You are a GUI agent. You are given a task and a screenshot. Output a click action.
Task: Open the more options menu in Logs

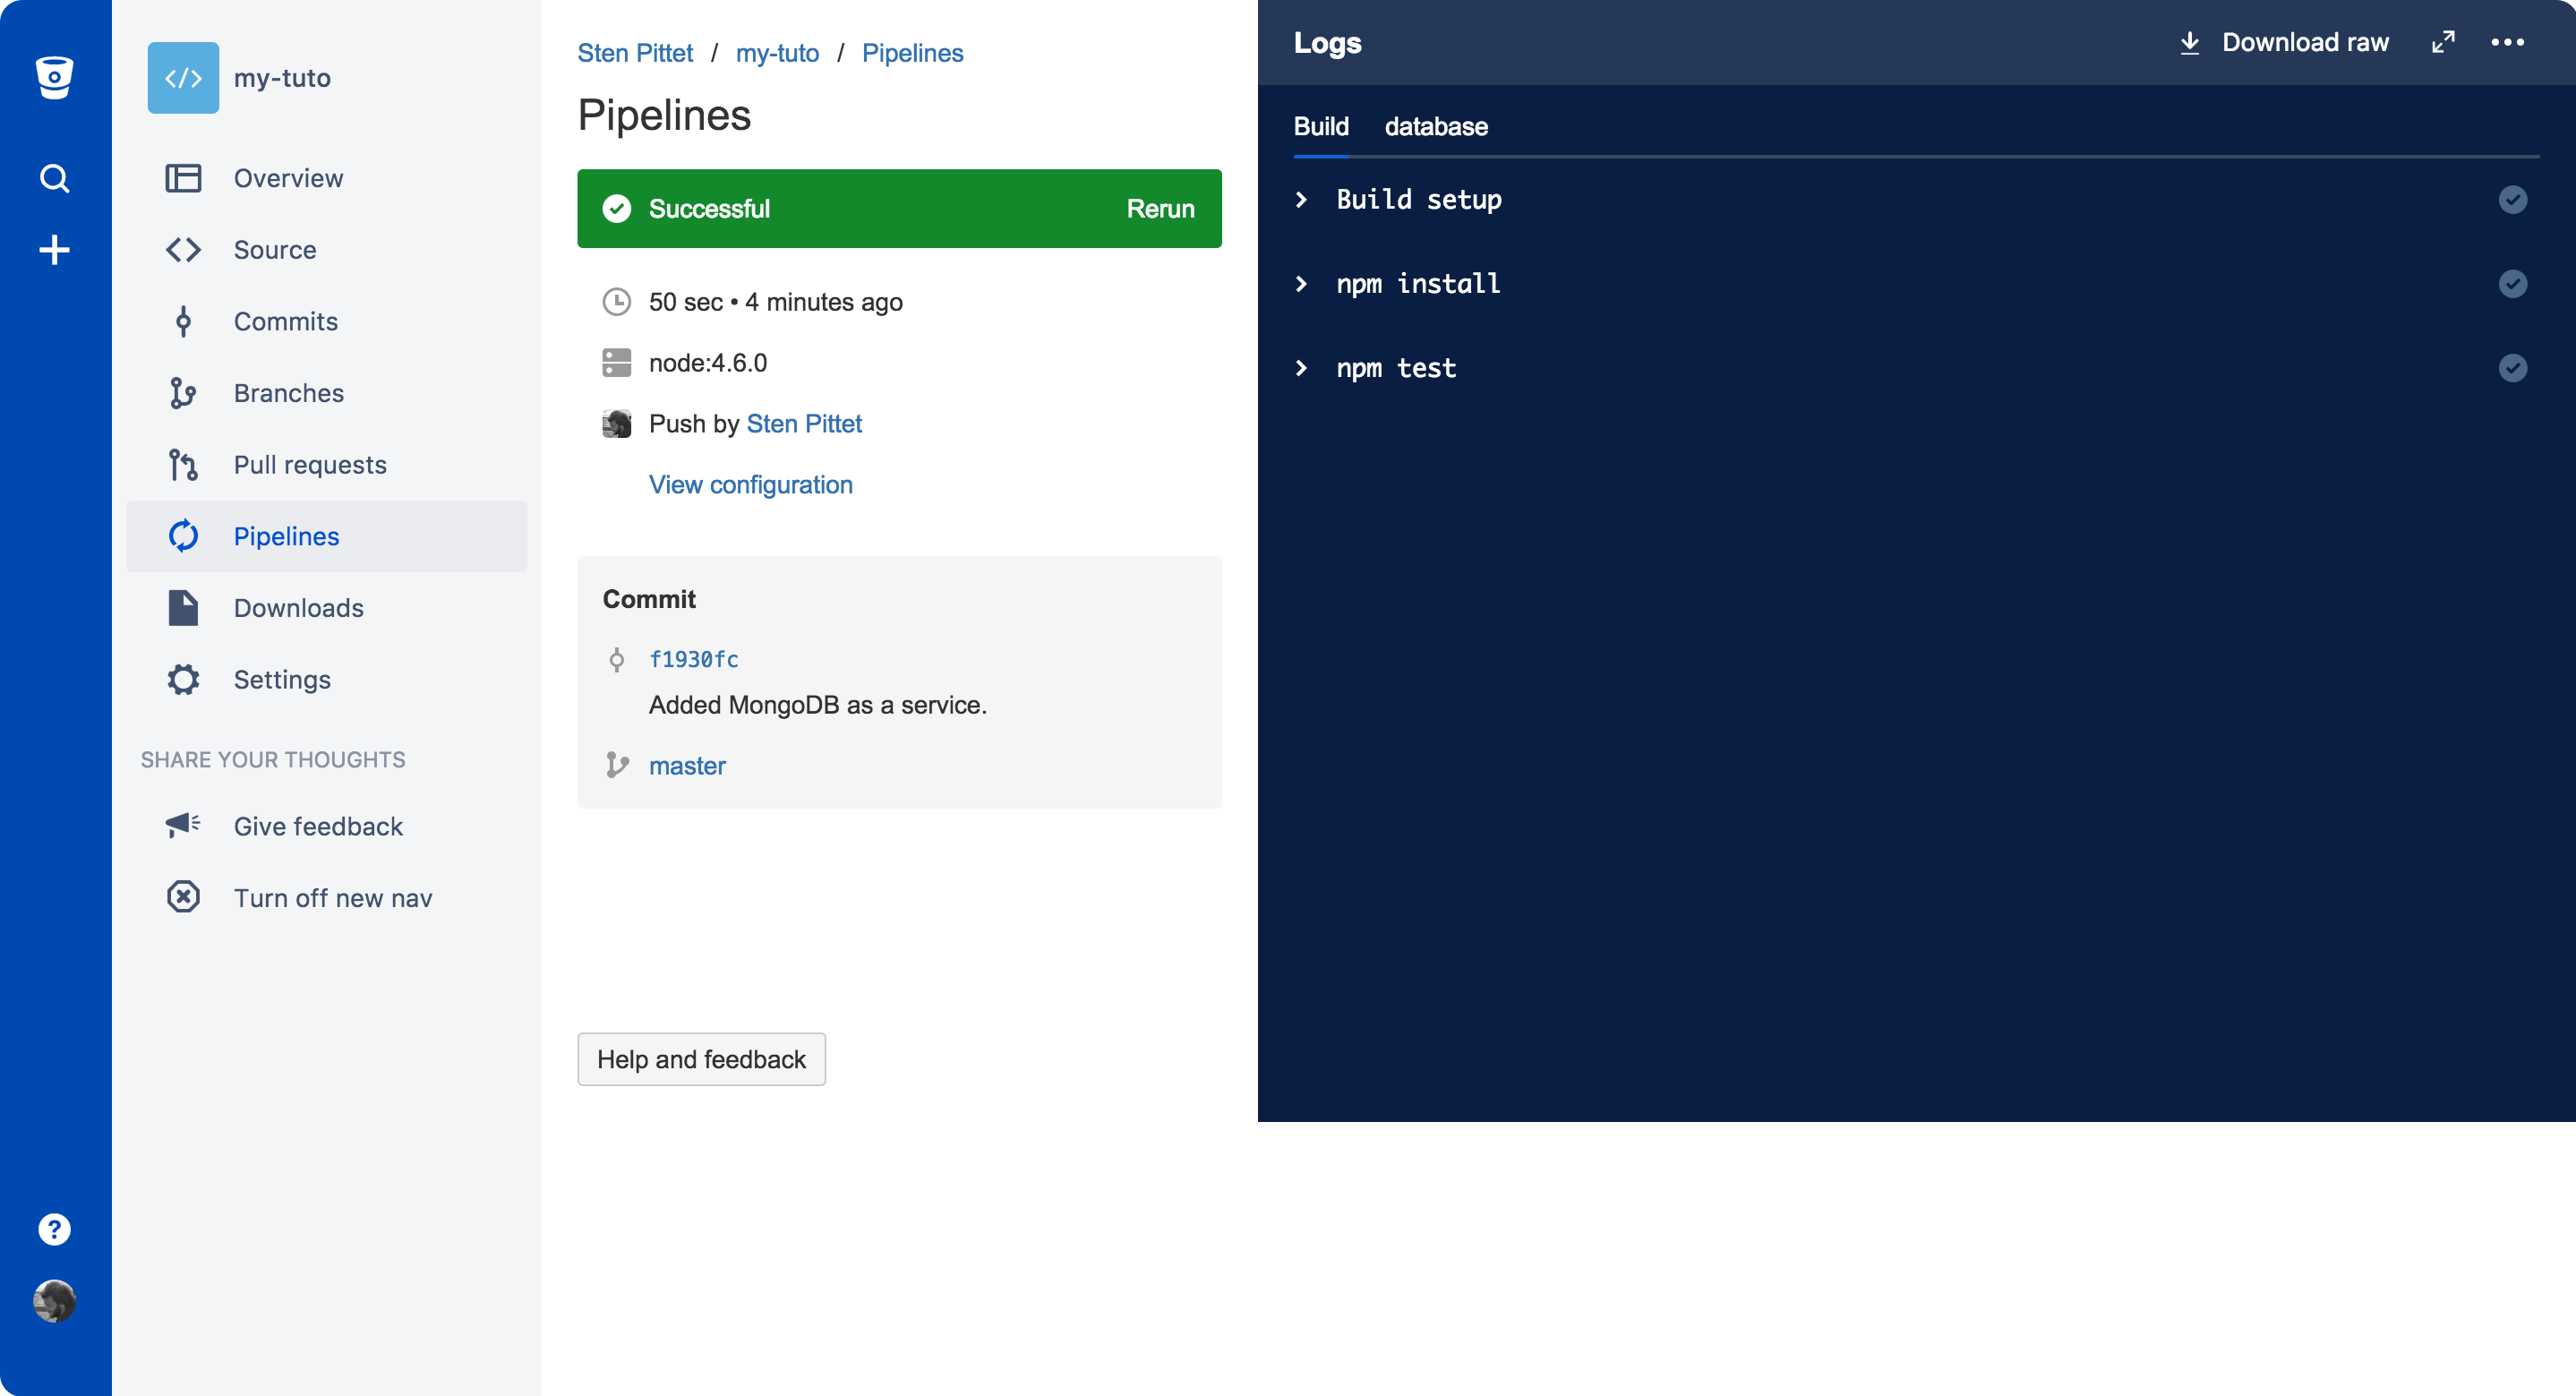tap(2510, 42)
